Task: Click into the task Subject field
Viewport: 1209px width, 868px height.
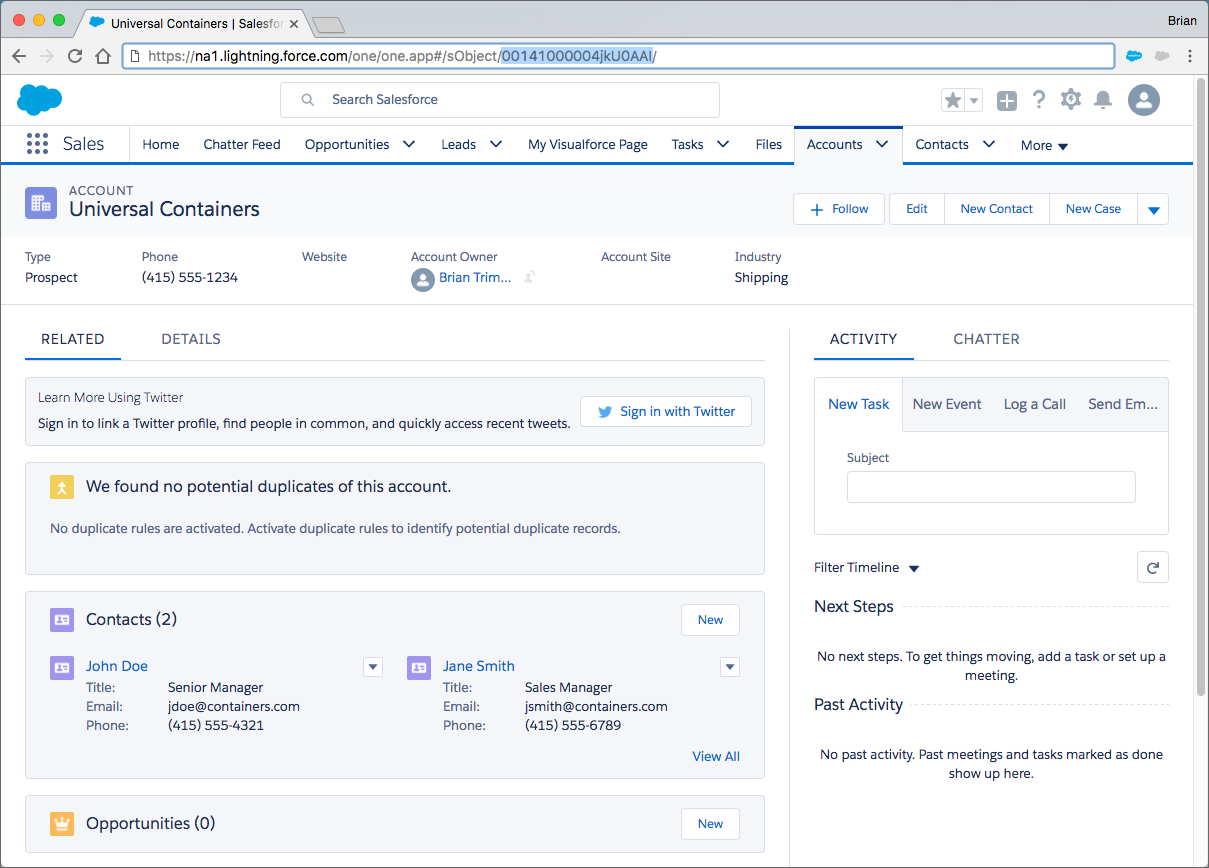Action: (991, 487)
